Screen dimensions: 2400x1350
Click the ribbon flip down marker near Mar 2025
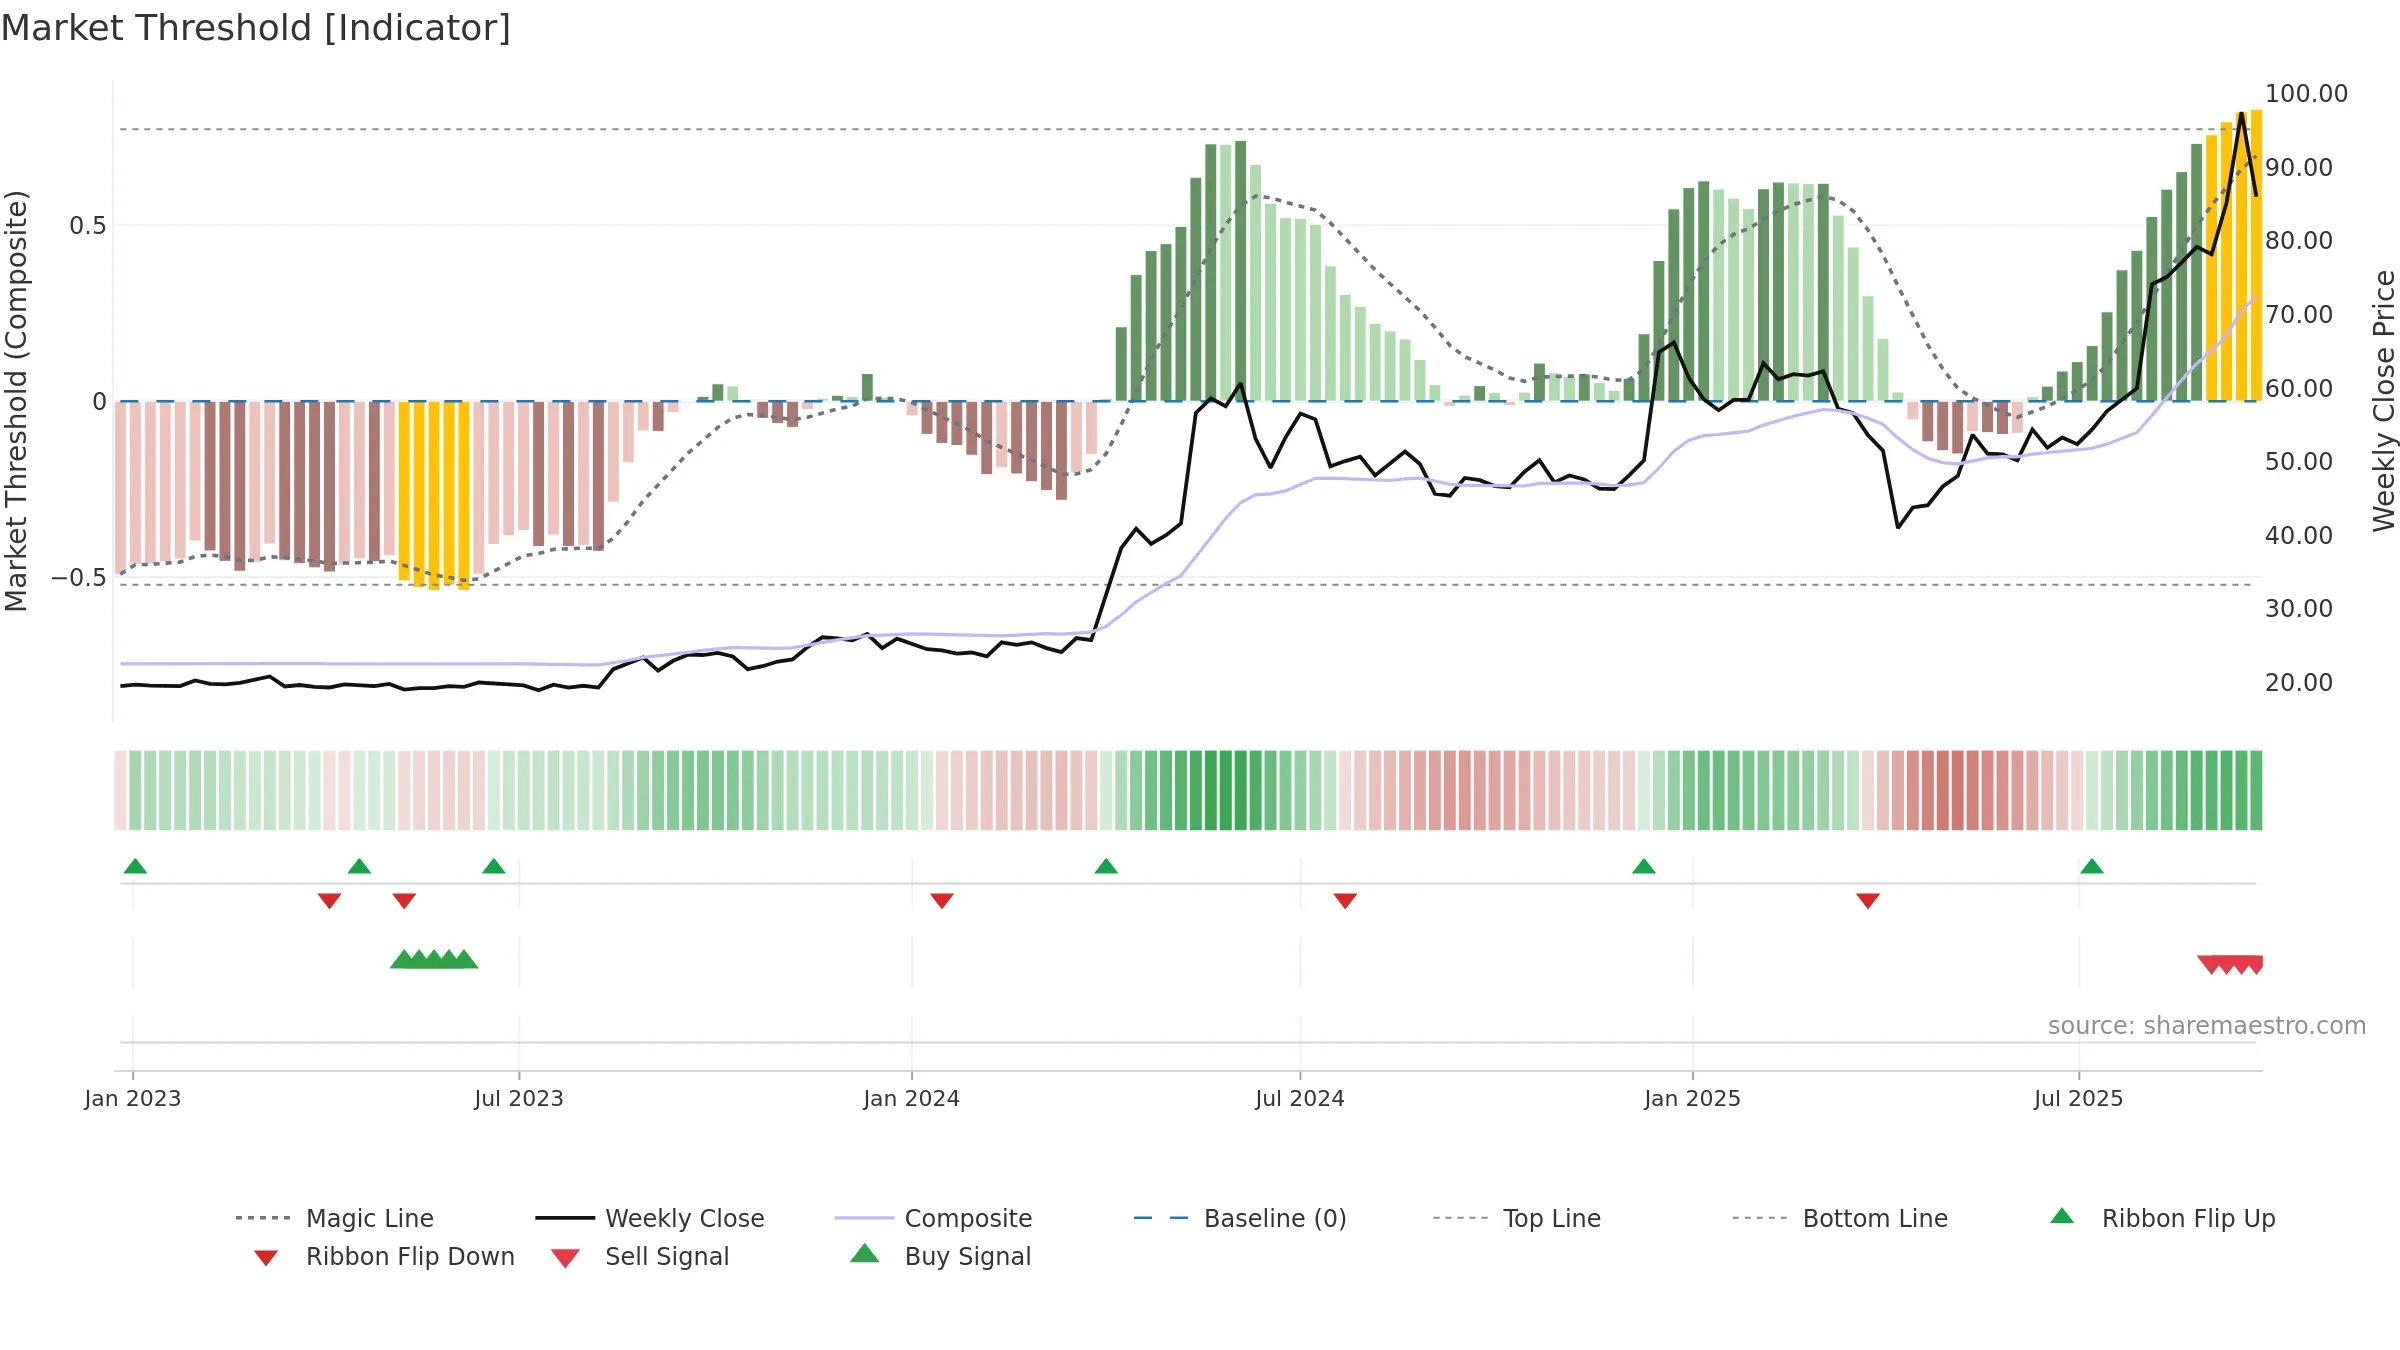[1868, 901]
